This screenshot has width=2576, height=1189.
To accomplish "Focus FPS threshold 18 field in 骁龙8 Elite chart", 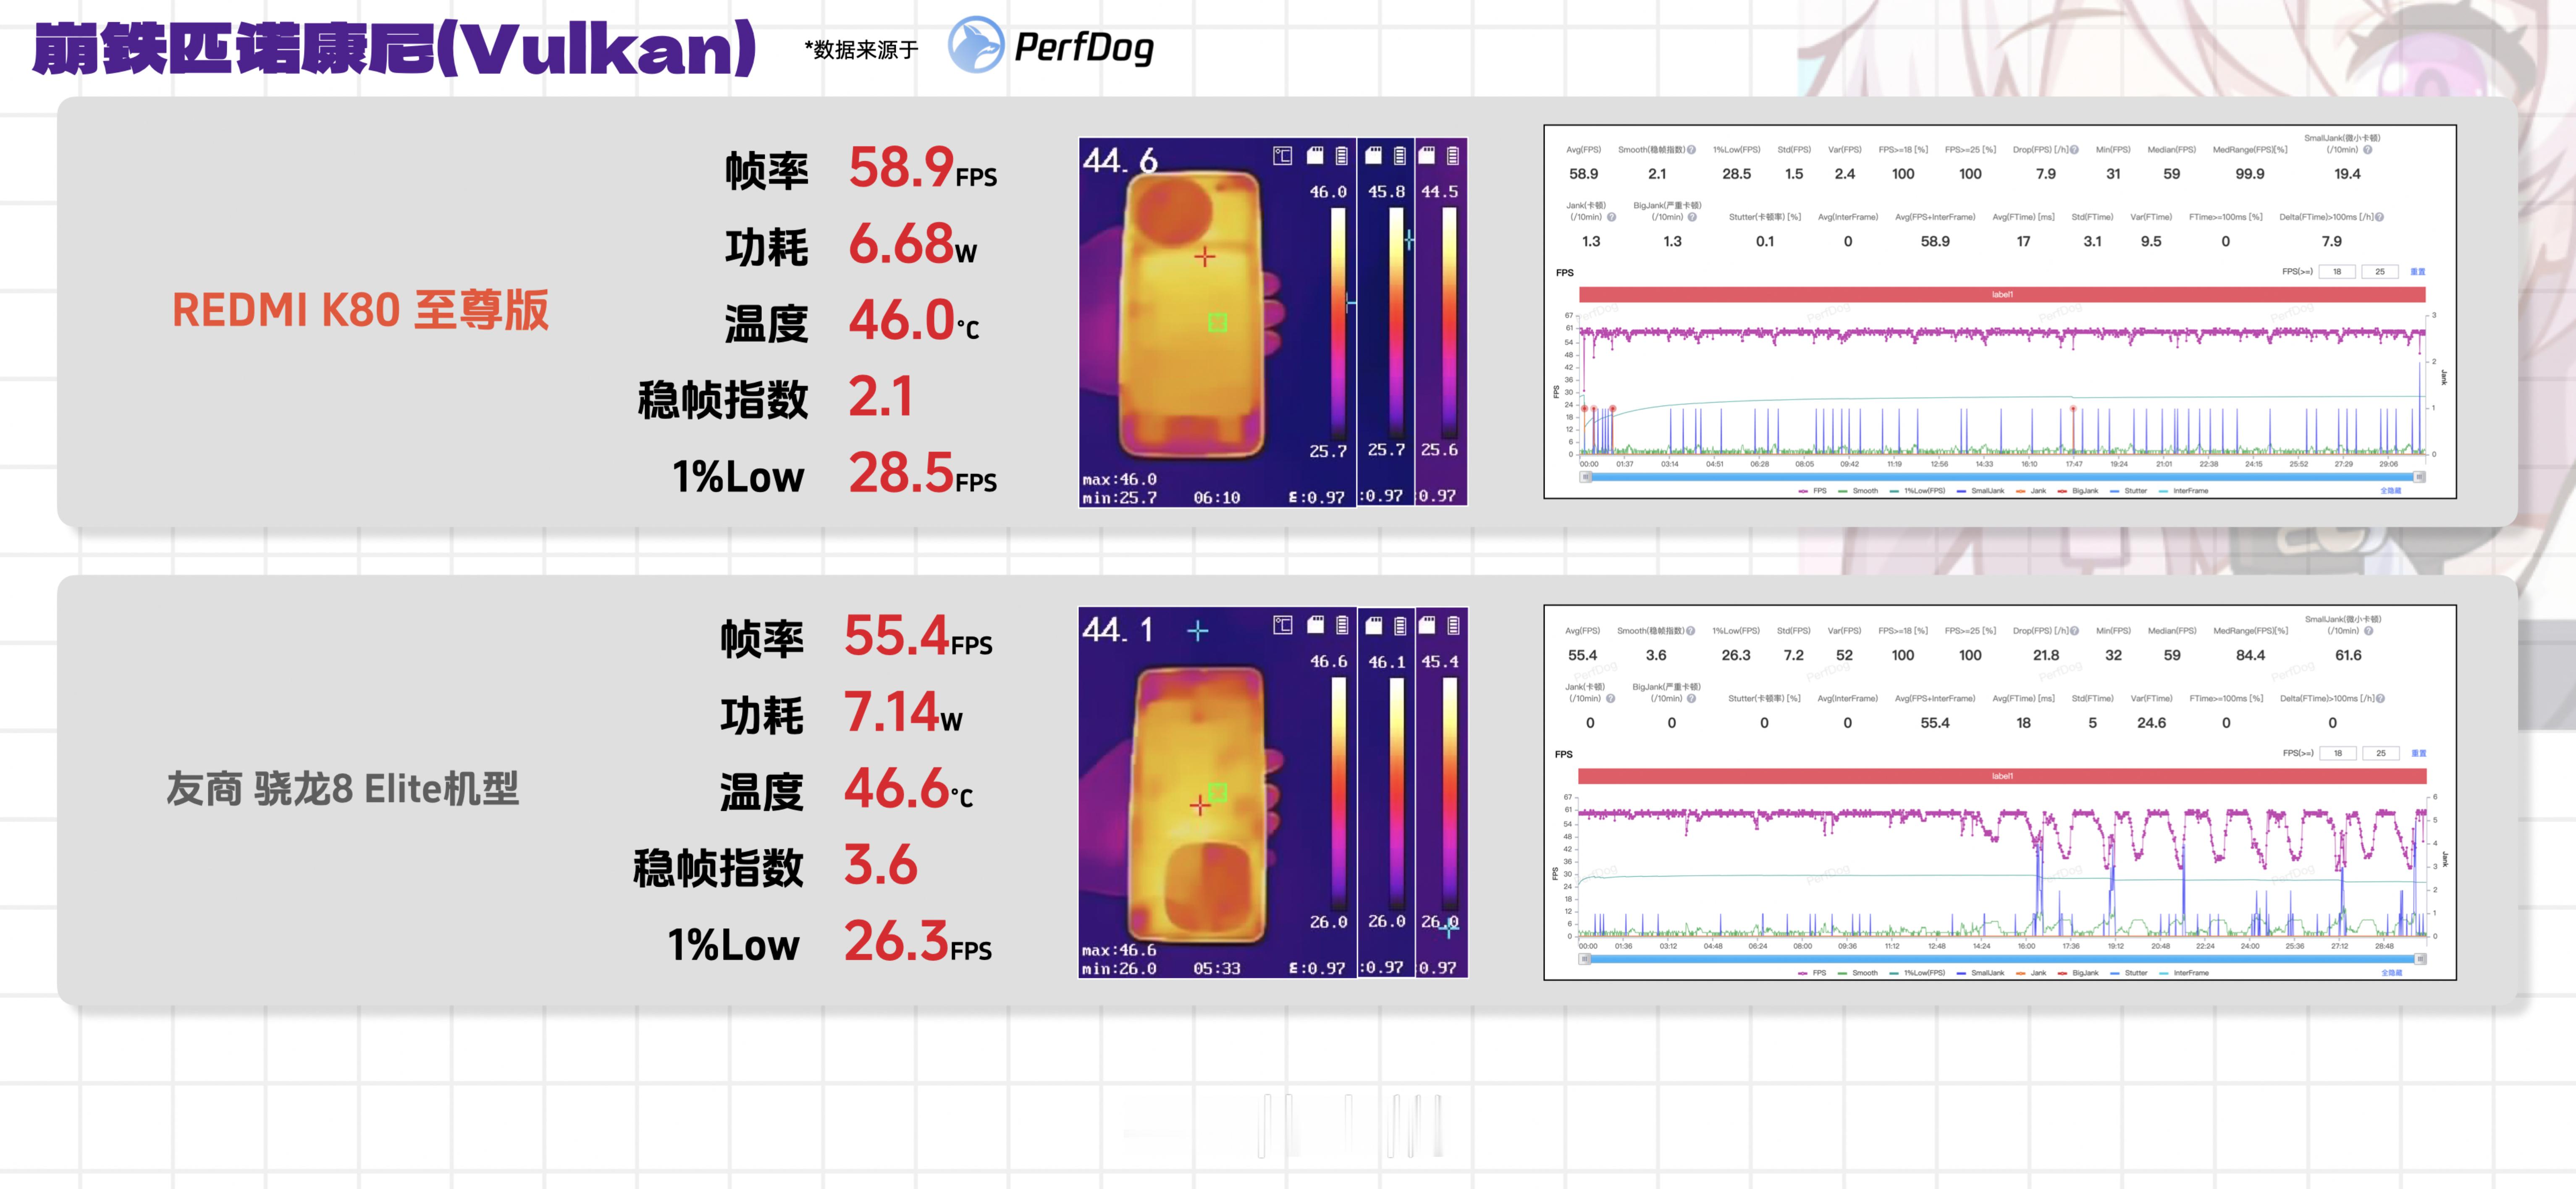I will coord(2338,753).
